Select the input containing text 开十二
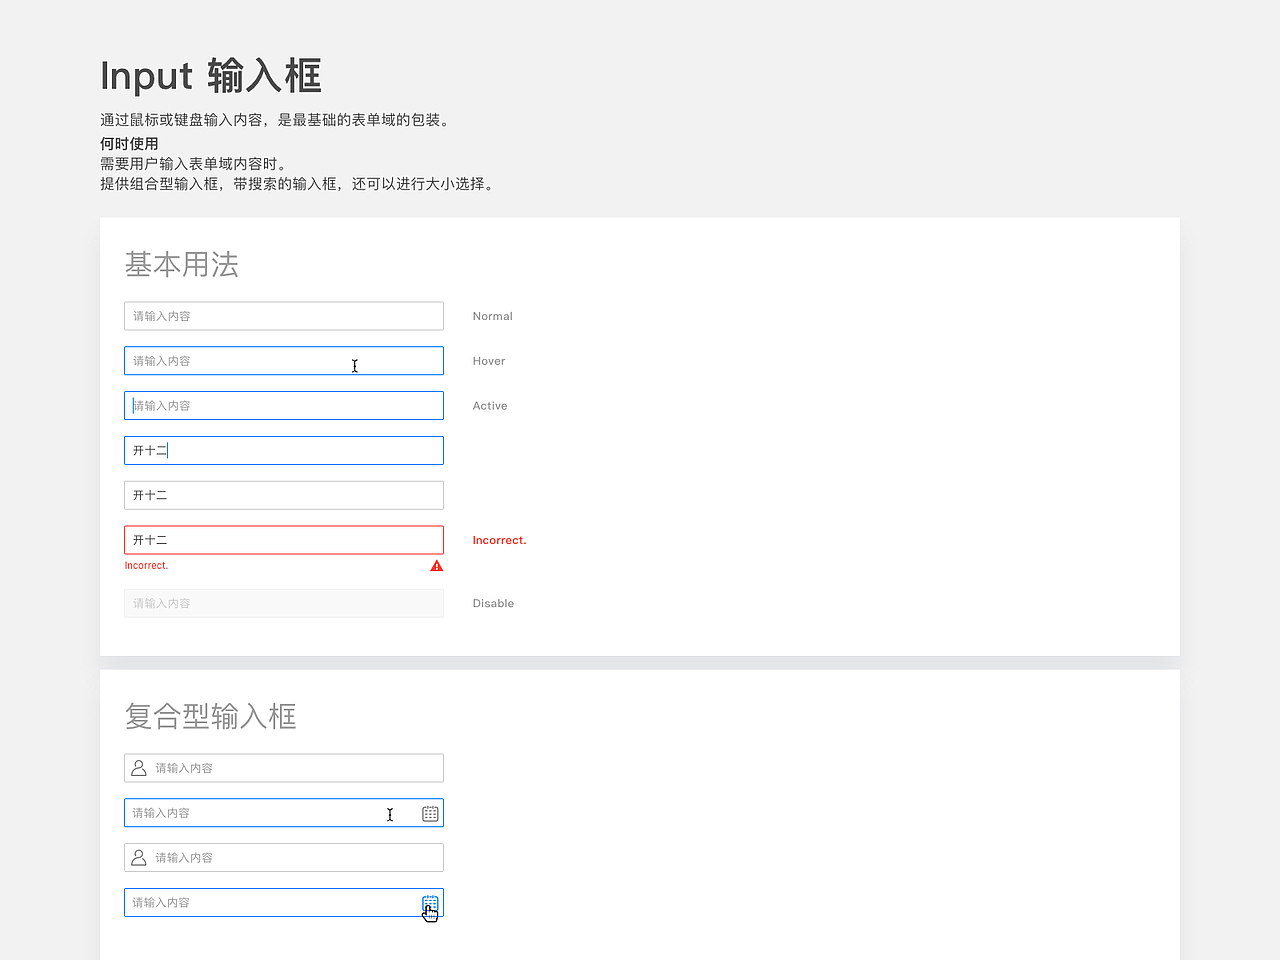 click(x=283, y=450)
